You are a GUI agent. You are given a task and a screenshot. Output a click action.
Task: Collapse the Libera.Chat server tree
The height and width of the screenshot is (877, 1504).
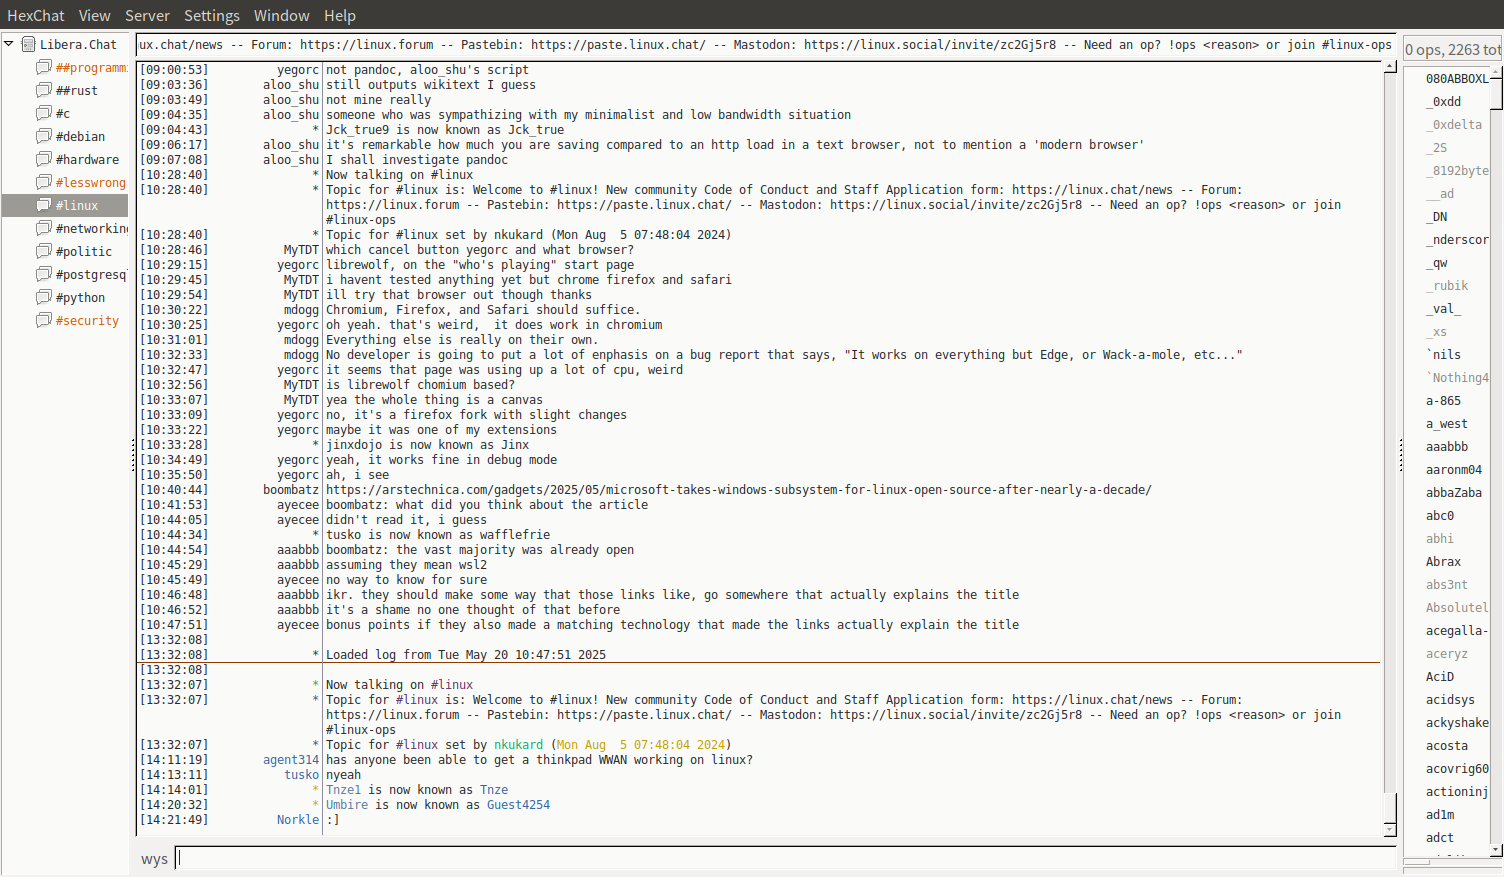(9, 44)
